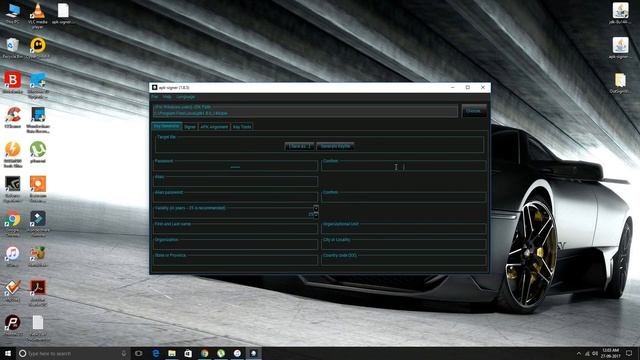Open the black and red P desktop icon

(13, 325)
